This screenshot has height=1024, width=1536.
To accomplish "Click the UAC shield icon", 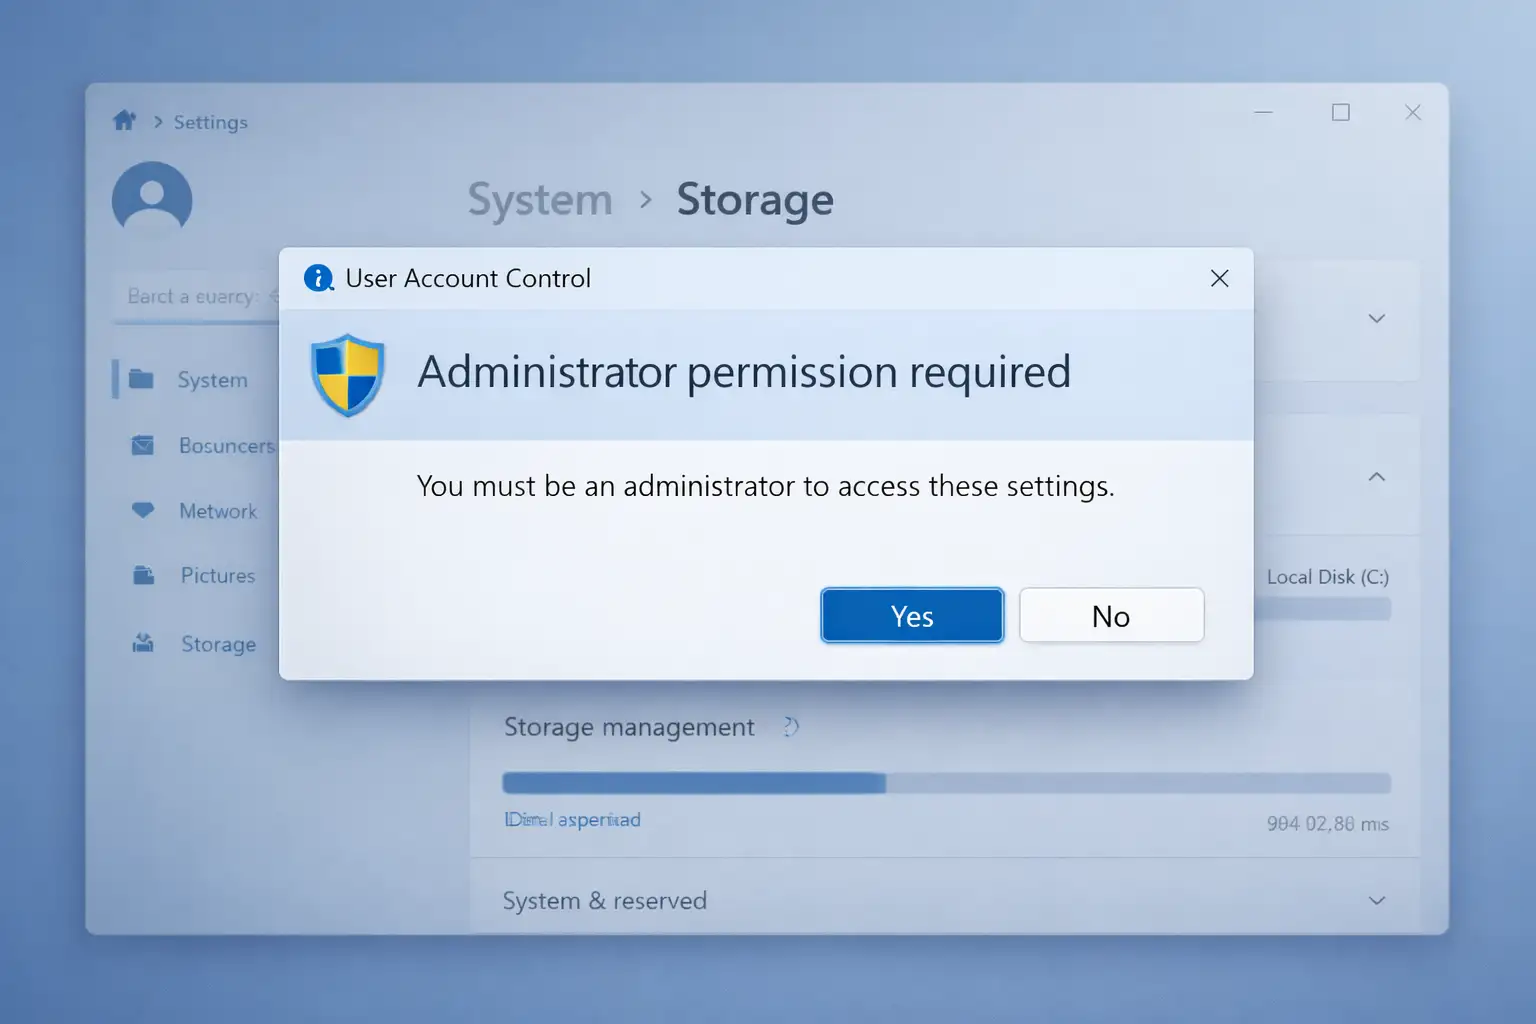I will (348, 377).
